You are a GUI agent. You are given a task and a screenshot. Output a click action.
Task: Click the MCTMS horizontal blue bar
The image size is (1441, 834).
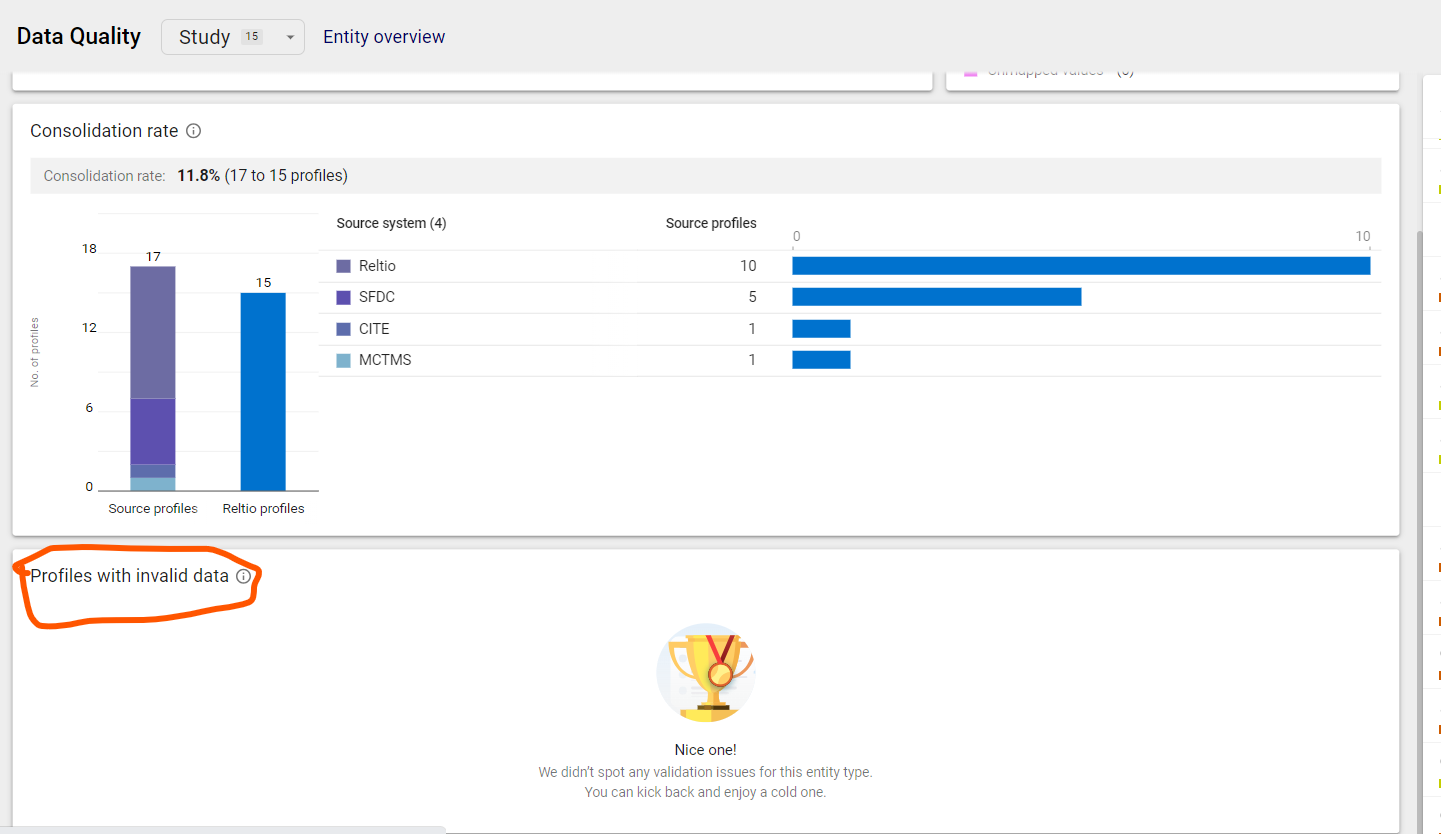[821, 359]
